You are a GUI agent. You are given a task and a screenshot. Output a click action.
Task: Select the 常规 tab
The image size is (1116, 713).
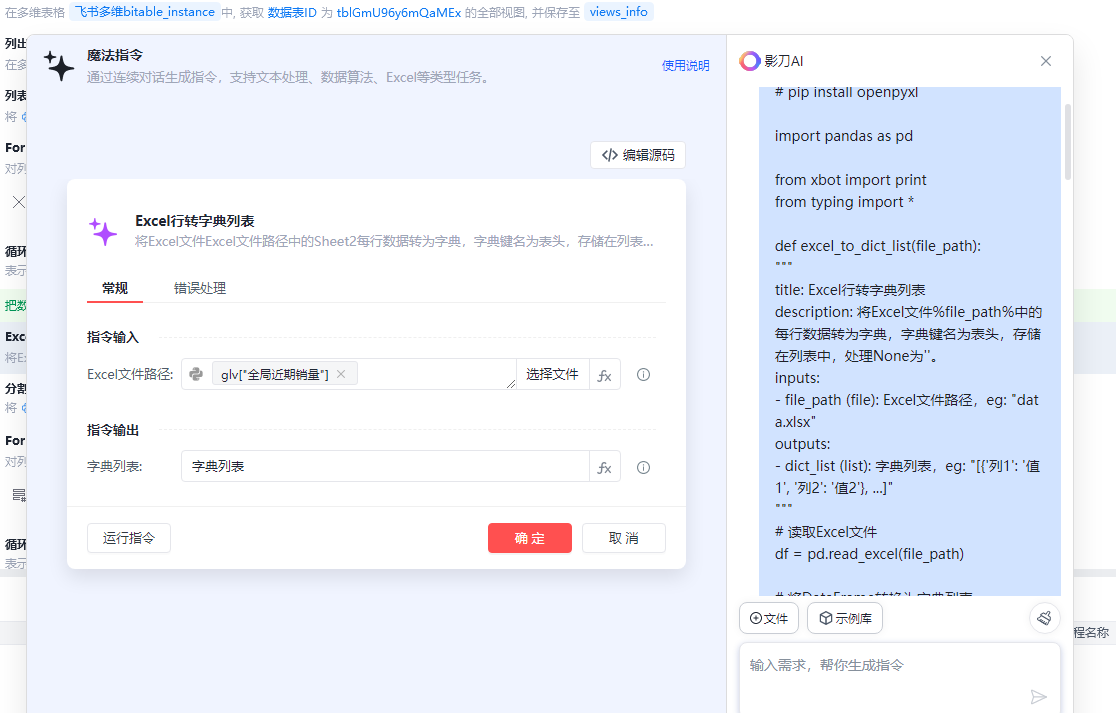pyautogui.click(x=115, y=288)
